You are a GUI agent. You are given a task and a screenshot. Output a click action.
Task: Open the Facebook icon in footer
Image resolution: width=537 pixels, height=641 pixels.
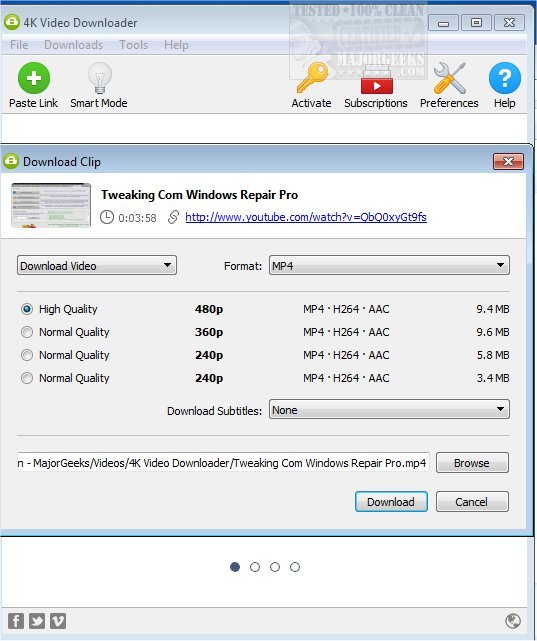16,621
